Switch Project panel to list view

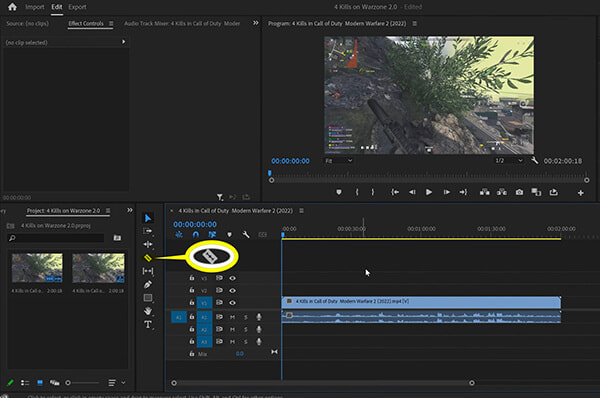25,383
